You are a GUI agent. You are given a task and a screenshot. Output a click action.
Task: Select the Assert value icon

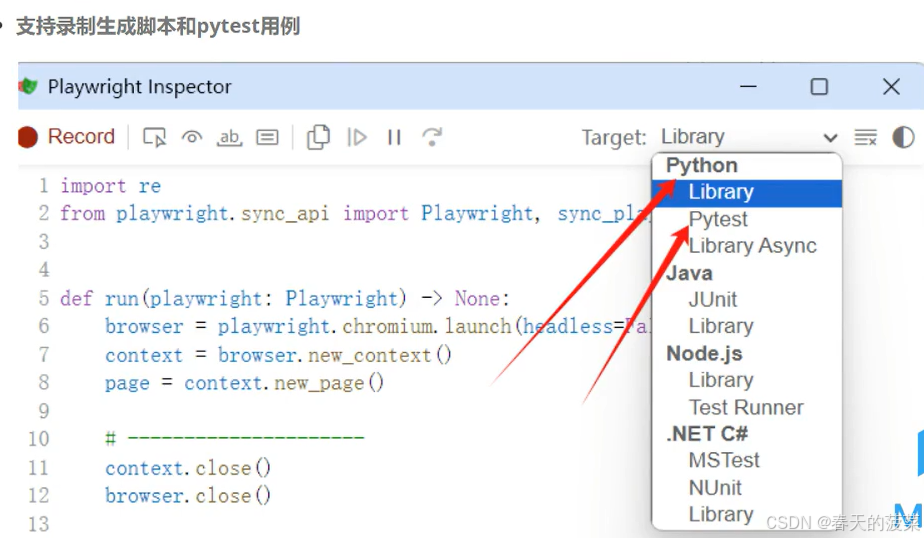click(267, 137)
